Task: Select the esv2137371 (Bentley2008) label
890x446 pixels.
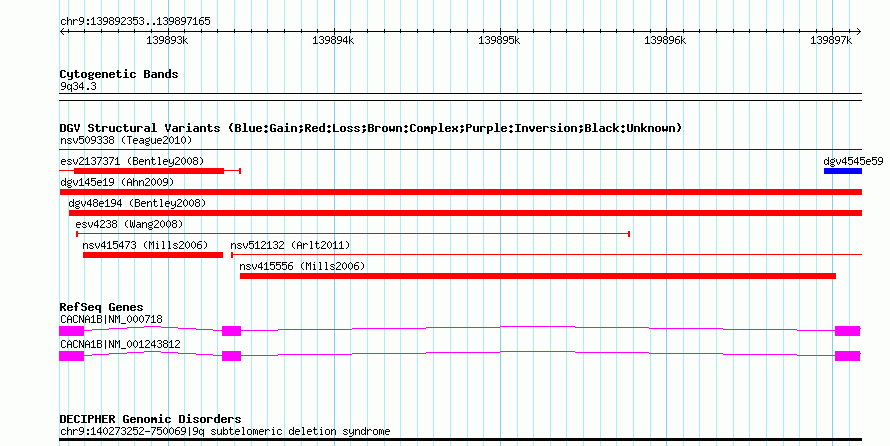Action: [x=132, y=161]
